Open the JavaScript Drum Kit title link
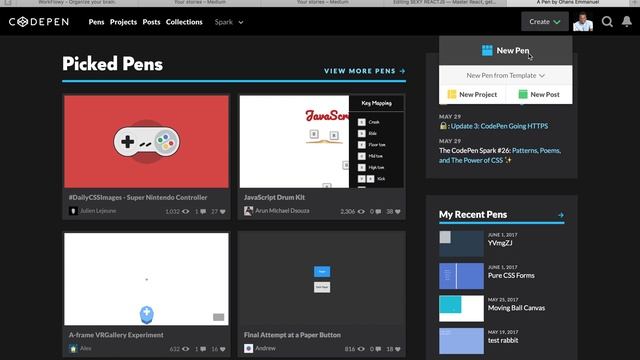640x360 pixels. tap(274, 197)
